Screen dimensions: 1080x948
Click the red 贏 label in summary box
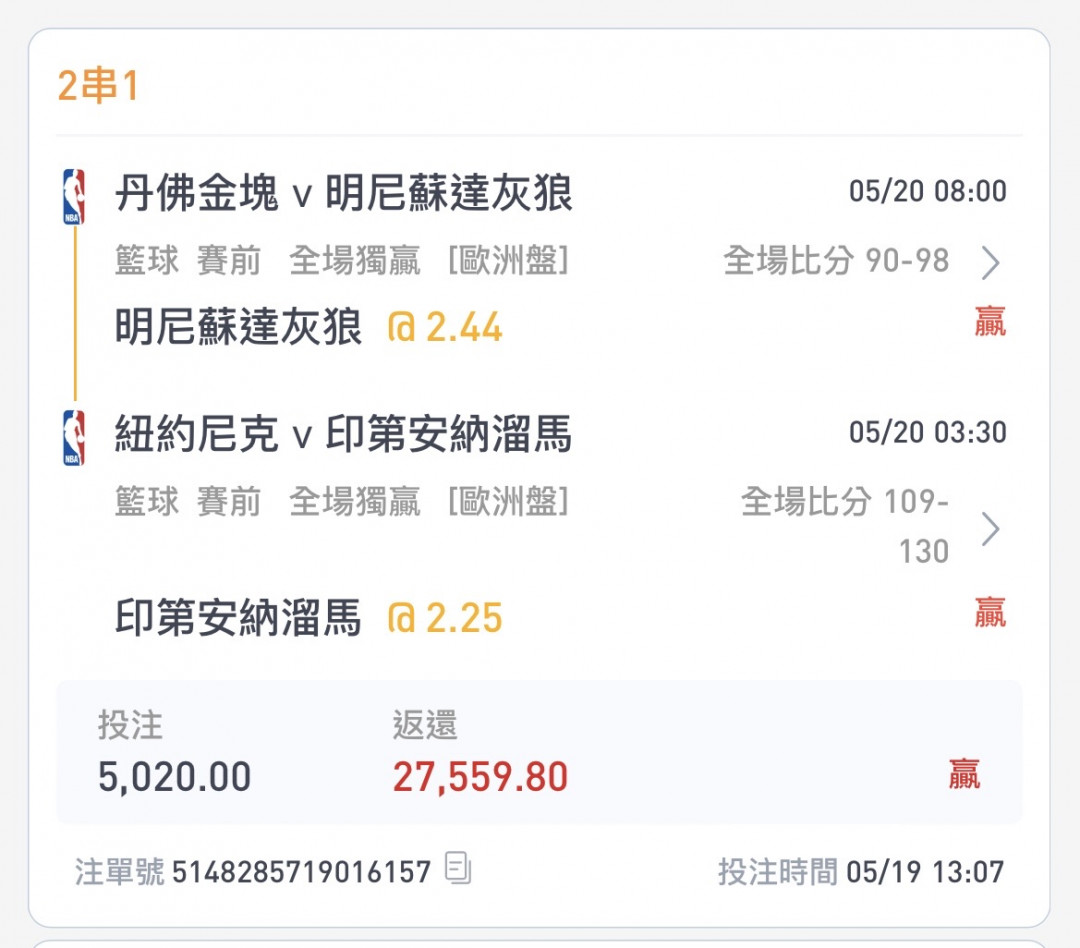[964, 774]
